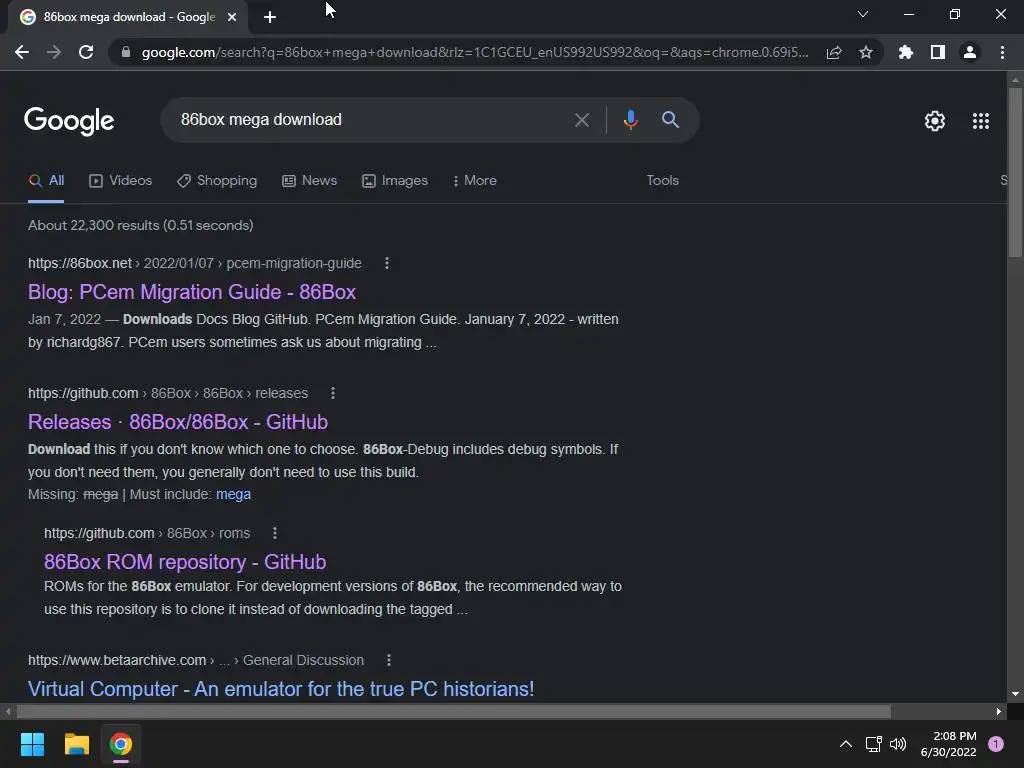Open Releases · 86Box/86Box - GitHub link
Viewport: 1024px width, 768px height.
[178, 422]
